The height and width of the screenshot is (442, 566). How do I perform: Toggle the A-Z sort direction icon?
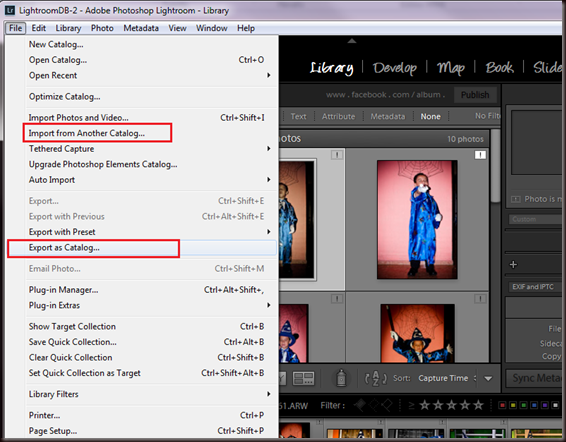tap(375, 378)
